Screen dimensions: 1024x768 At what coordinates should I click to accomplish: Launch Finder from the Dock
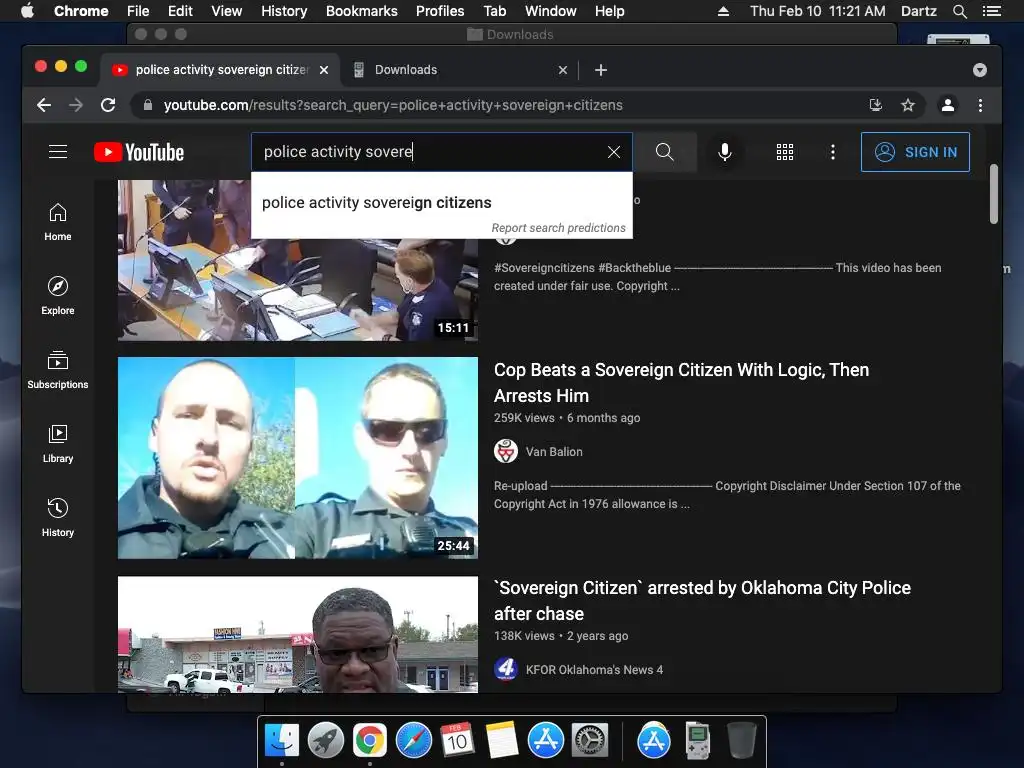pyautogui.click(x=282, y=741)
